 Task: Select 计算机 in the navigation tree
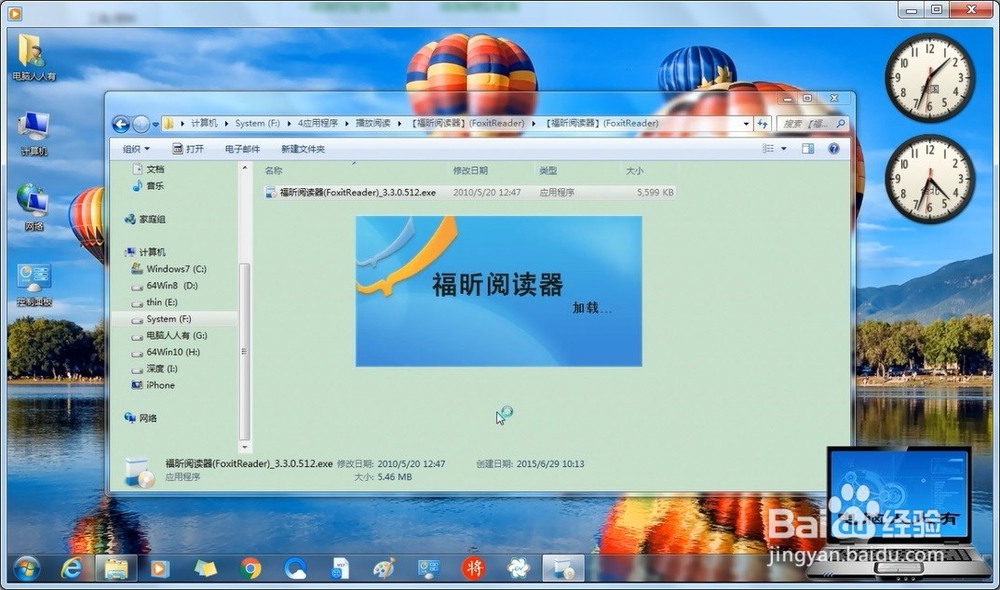coord(145,252)
